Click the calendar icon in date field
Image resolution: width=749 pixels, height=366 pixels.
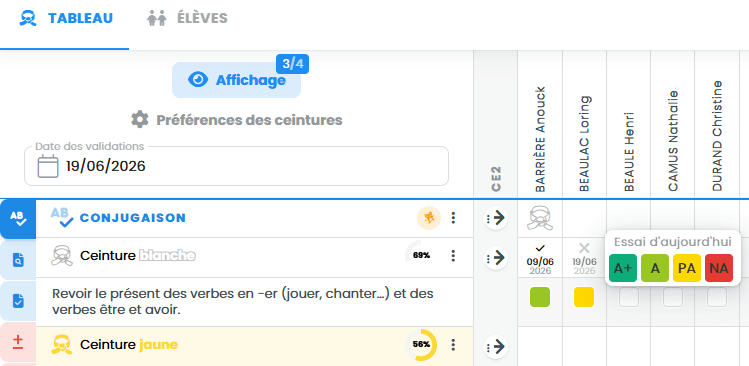pos(48,166)
